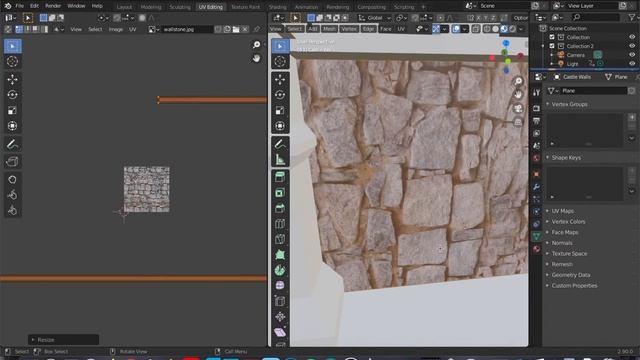Click the Vertex menu button in viewport
This screenshot has width=640, height=360.
click(349, 29)
